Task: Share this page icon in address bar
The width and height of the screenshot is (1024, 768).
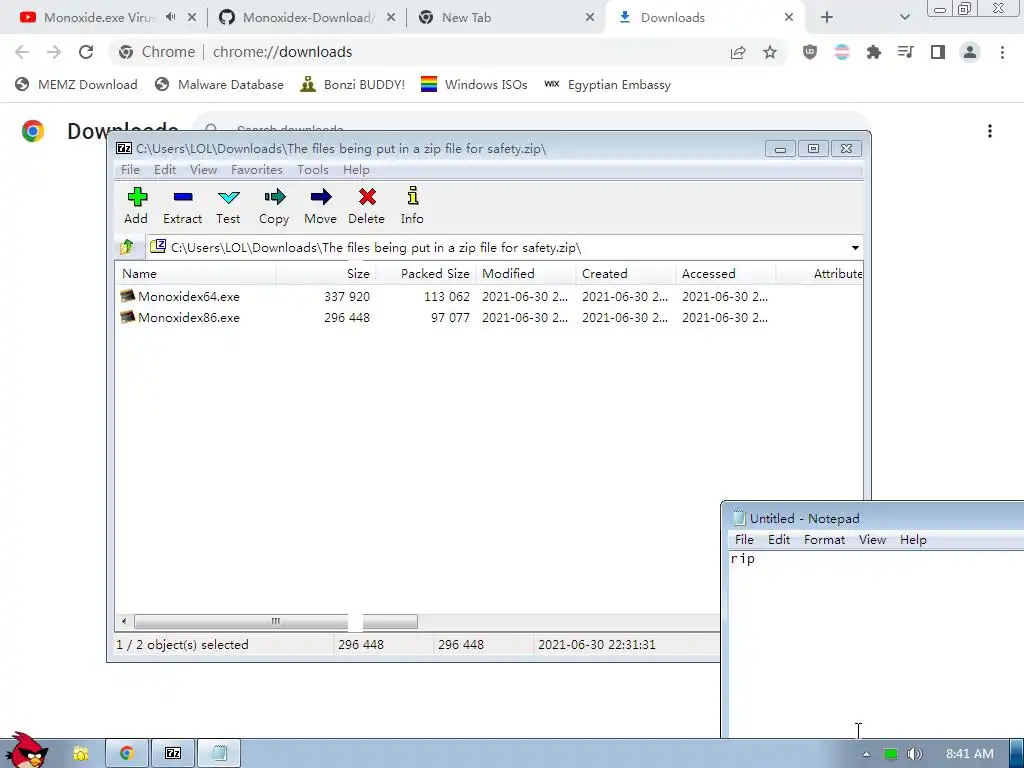Action: [738, 52]
